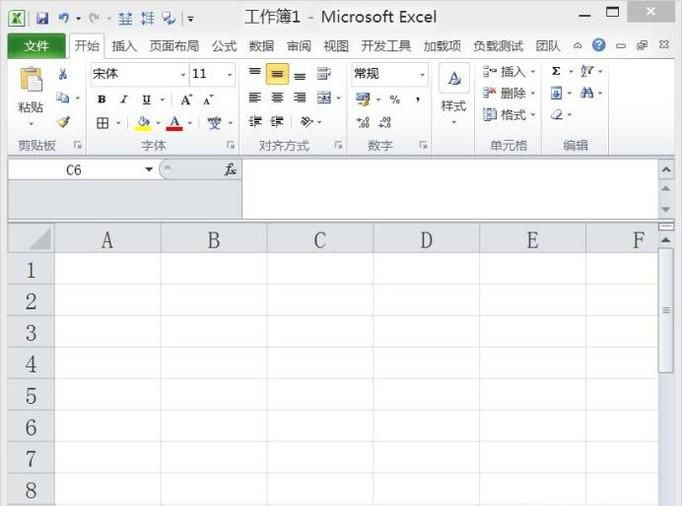Click the insert function fx icon
The image size is (682, 506).
230,170
